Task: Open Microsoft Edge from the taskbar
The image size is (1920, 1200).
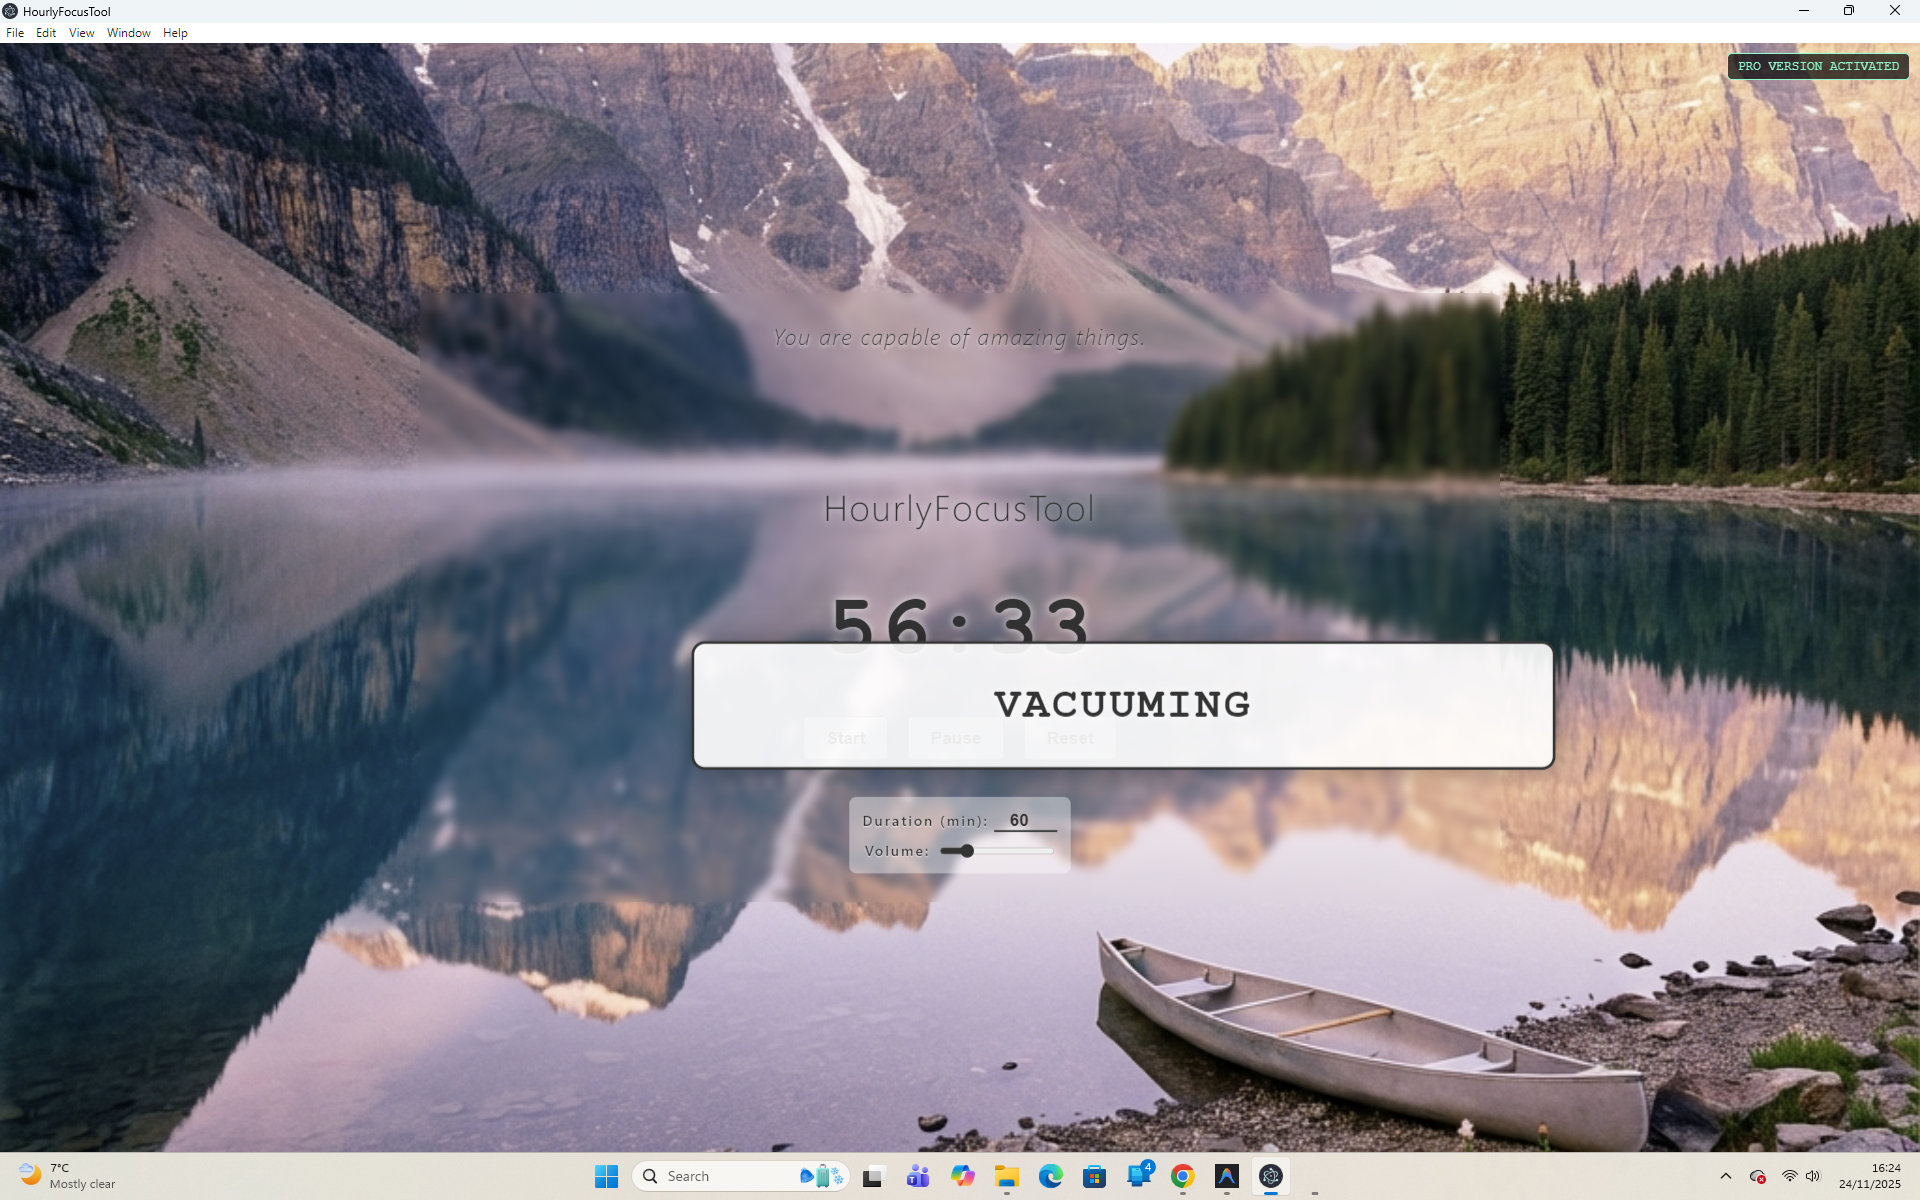Action: click(1050, 1176)
